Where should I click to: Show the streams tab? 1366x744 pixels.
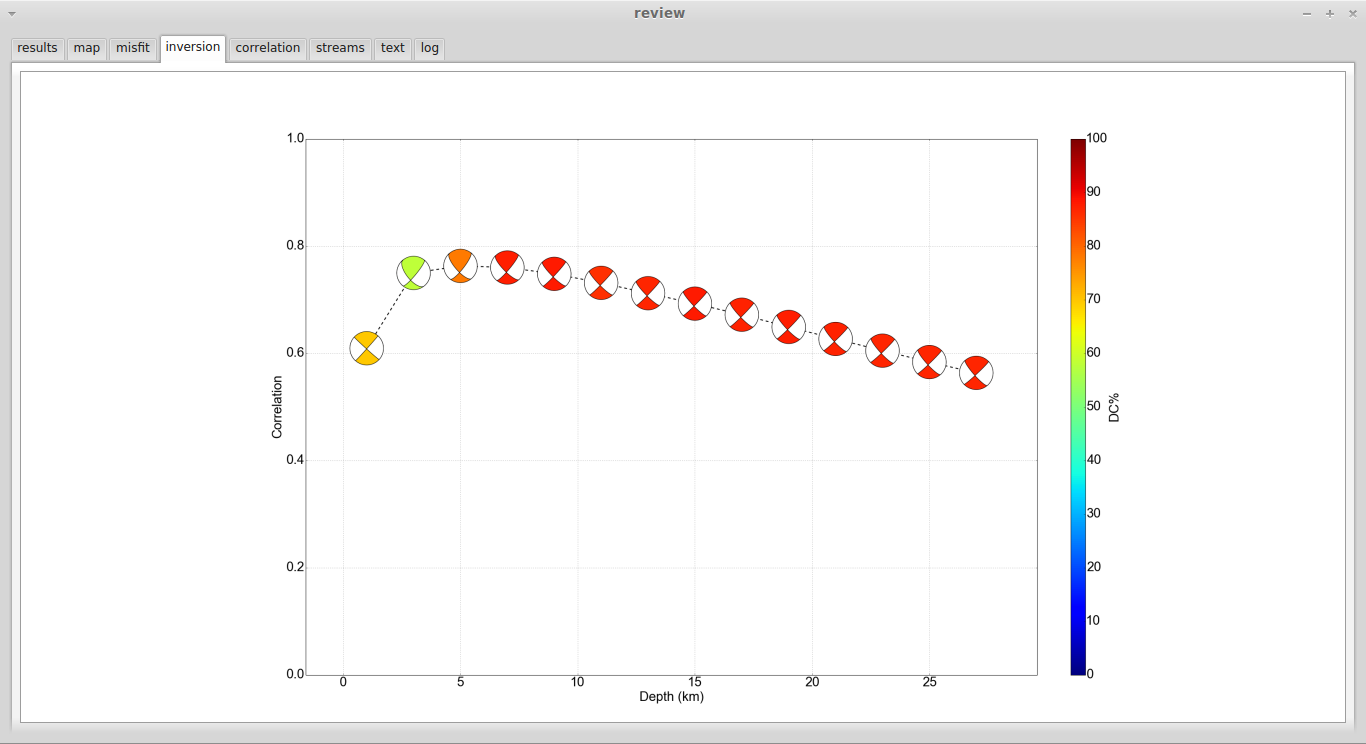point(340,48)
